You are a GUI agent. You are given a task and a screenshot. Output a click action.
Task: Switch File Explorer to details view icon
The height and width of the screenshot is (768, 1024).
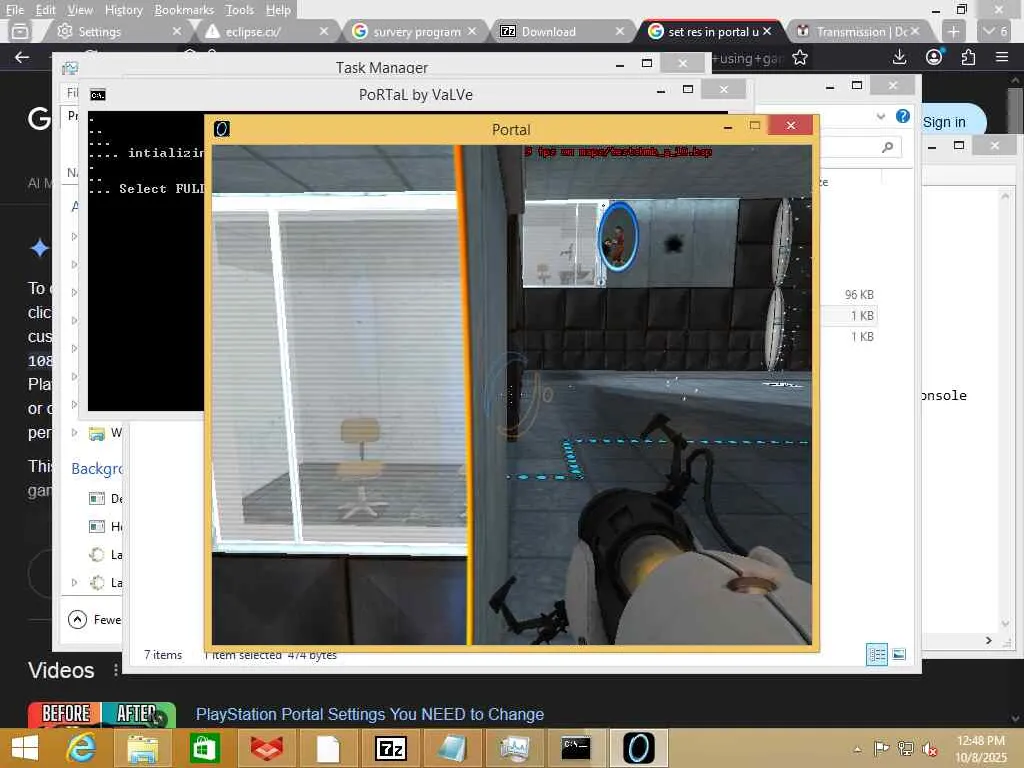[876, 654]
